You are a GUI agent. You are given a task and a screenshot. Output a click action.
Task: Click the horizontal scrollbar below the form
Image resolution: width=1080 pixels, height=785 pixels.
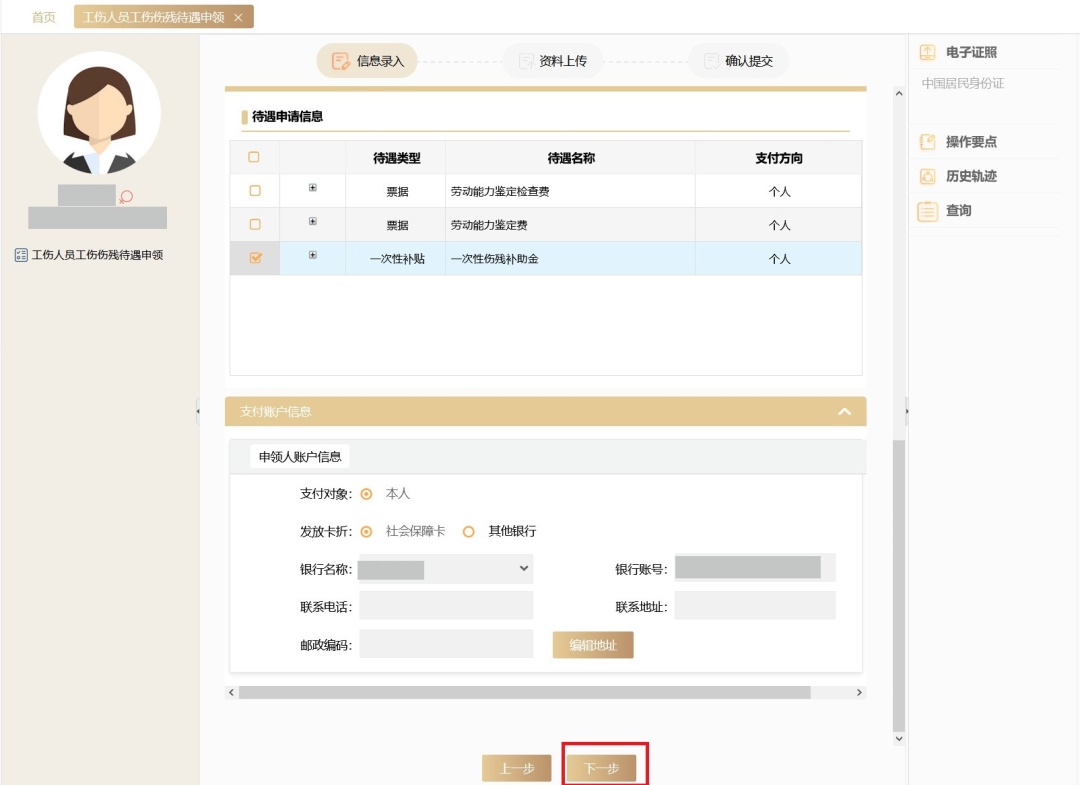524,692
